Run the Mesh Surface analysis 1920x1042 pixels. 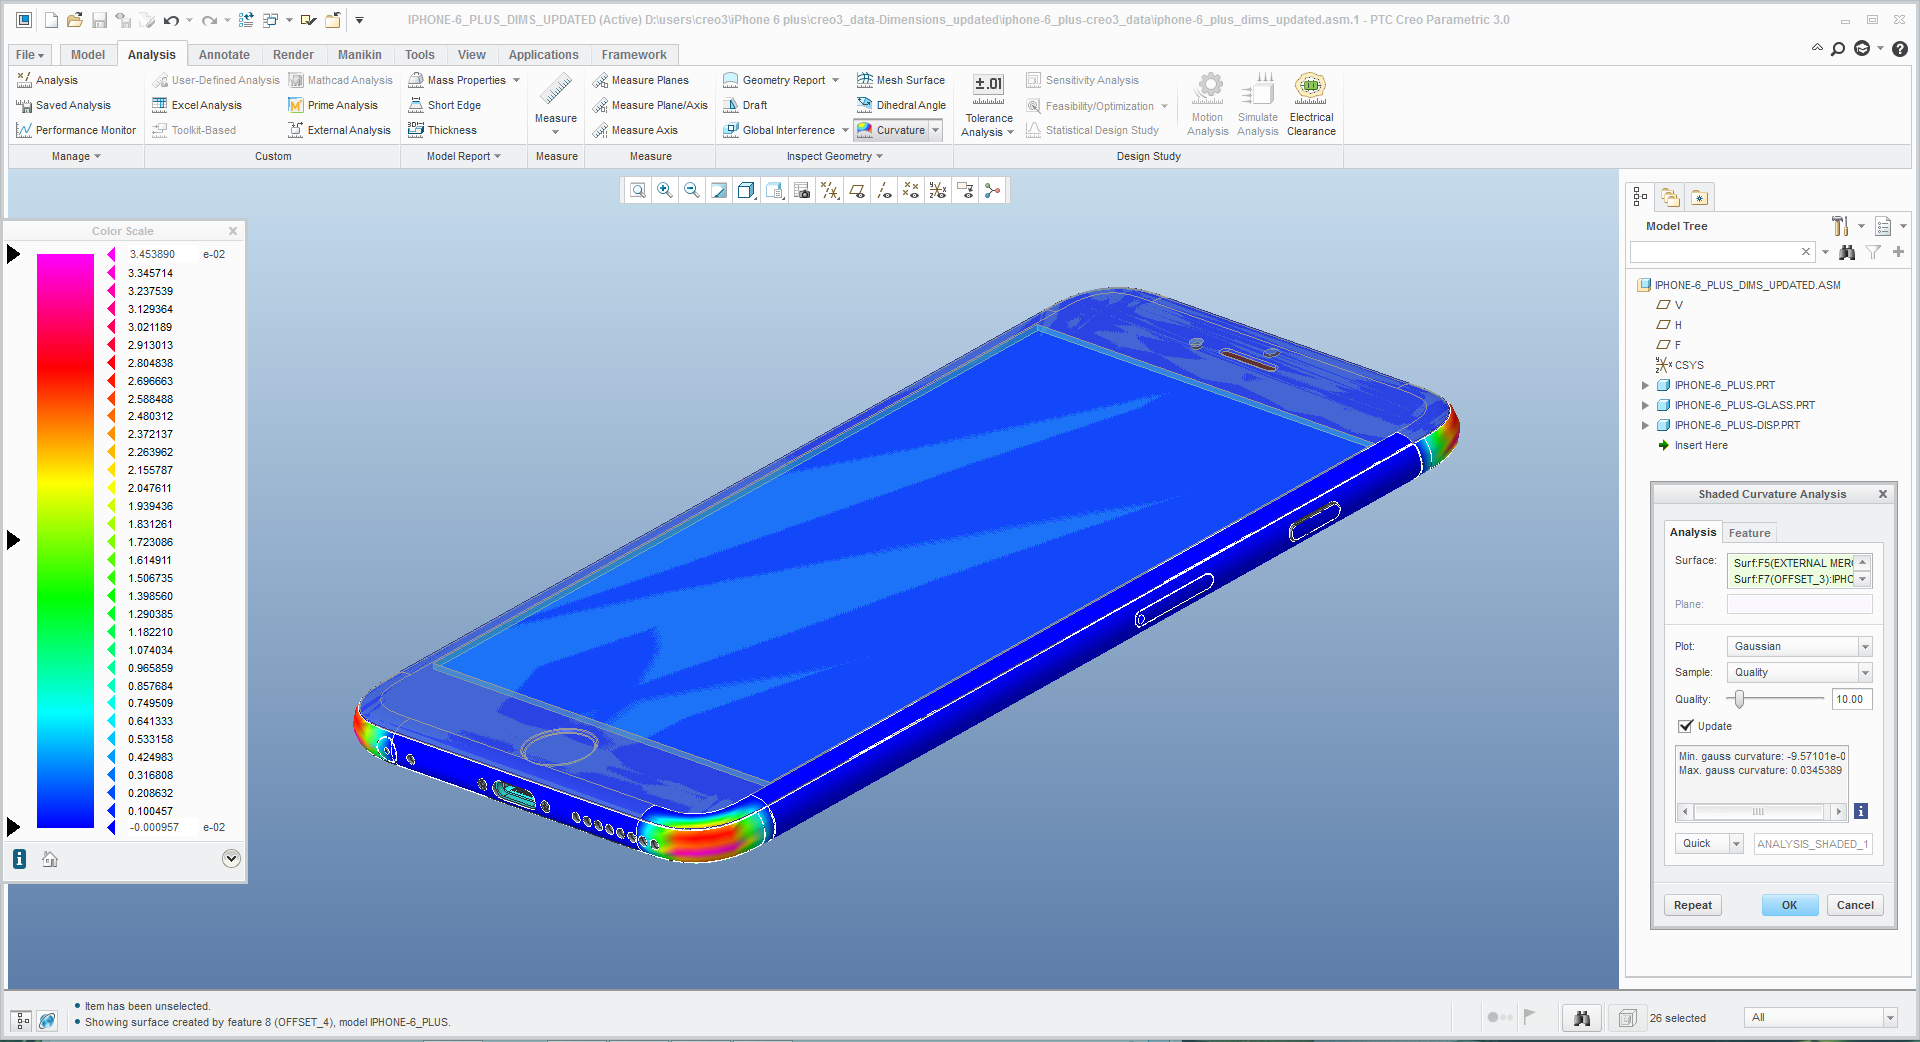click(901, 80)
